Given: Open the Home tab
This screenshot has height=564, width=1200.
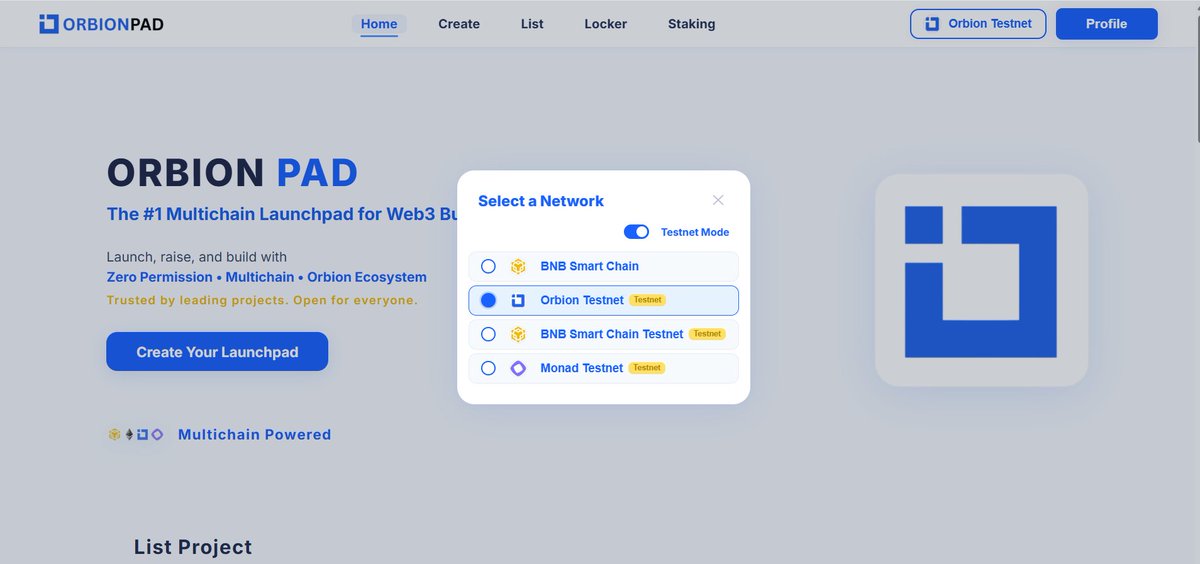Looking at the screenshot, I should click(x=379, y=24).
